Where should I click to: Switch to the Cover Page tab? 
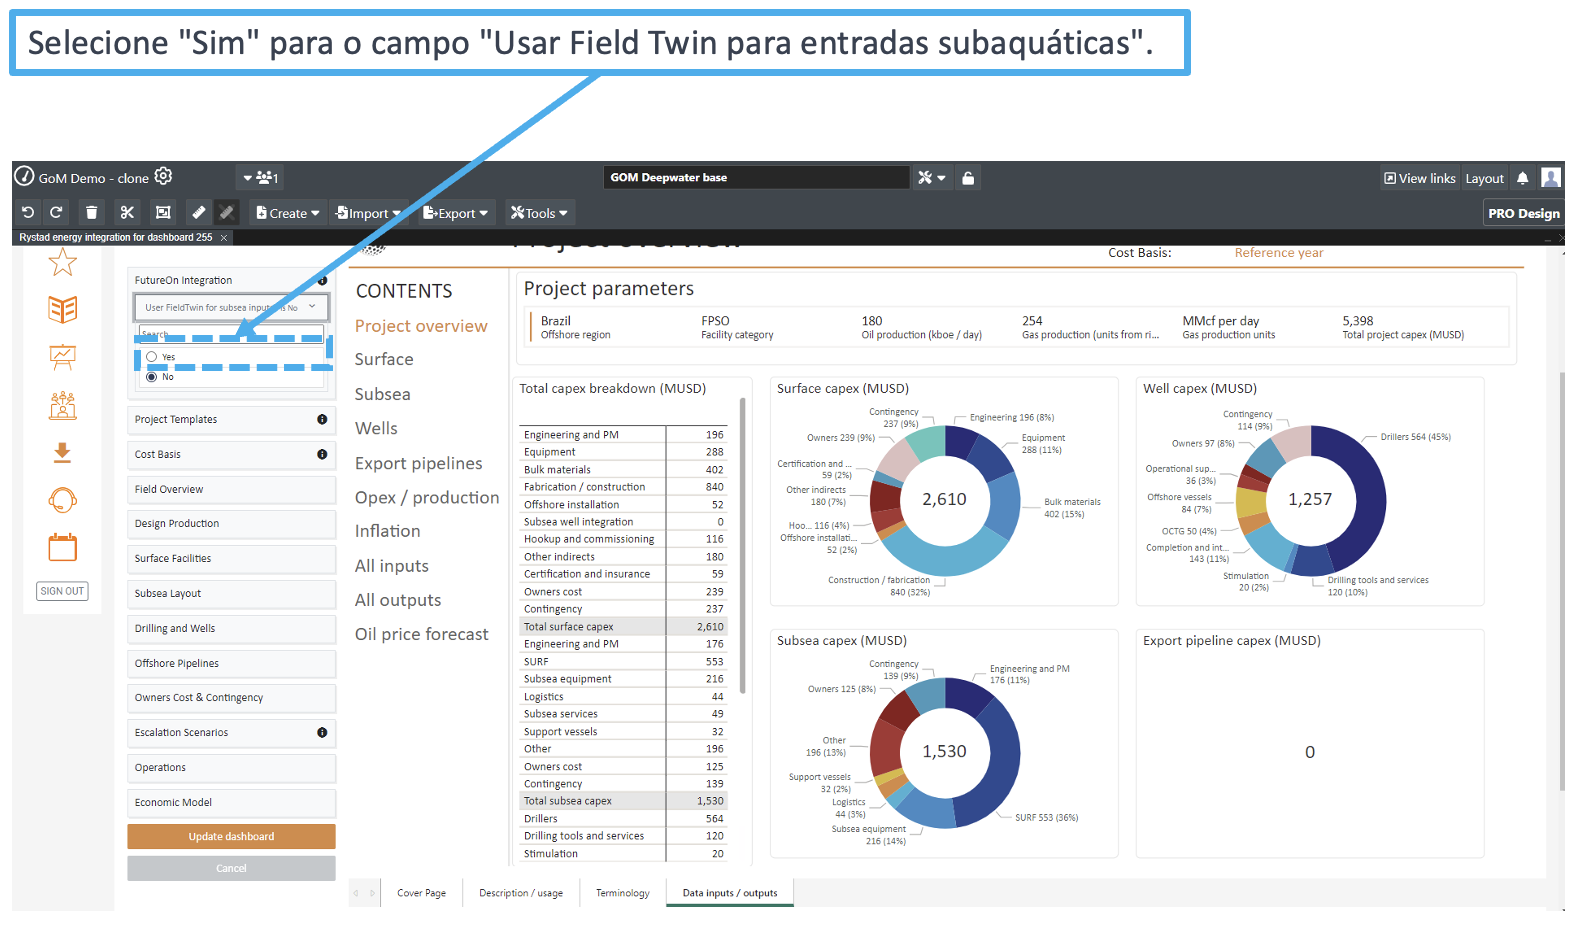pyautogui.click(x=421, y=893)
